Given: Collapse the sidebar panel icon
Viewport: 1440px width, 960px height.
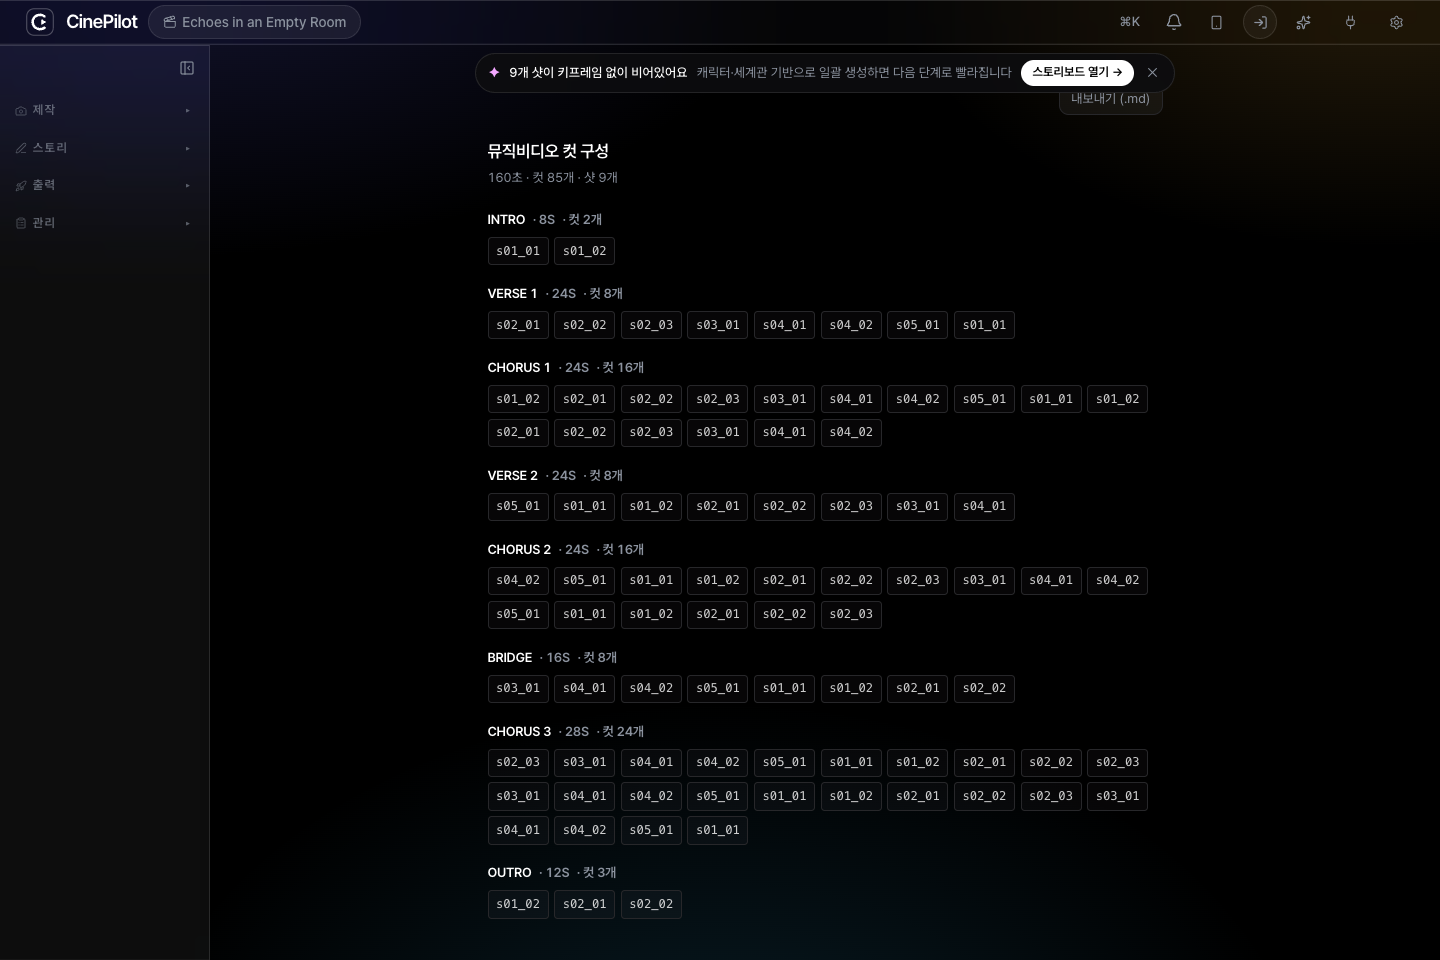Looking at the screenshot, I should pos(187,68).
